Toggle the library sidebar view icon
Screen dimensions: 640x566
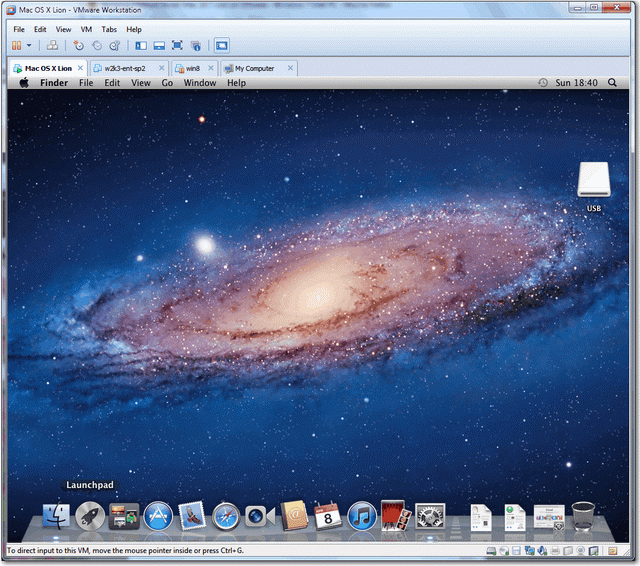coord(141,46)
